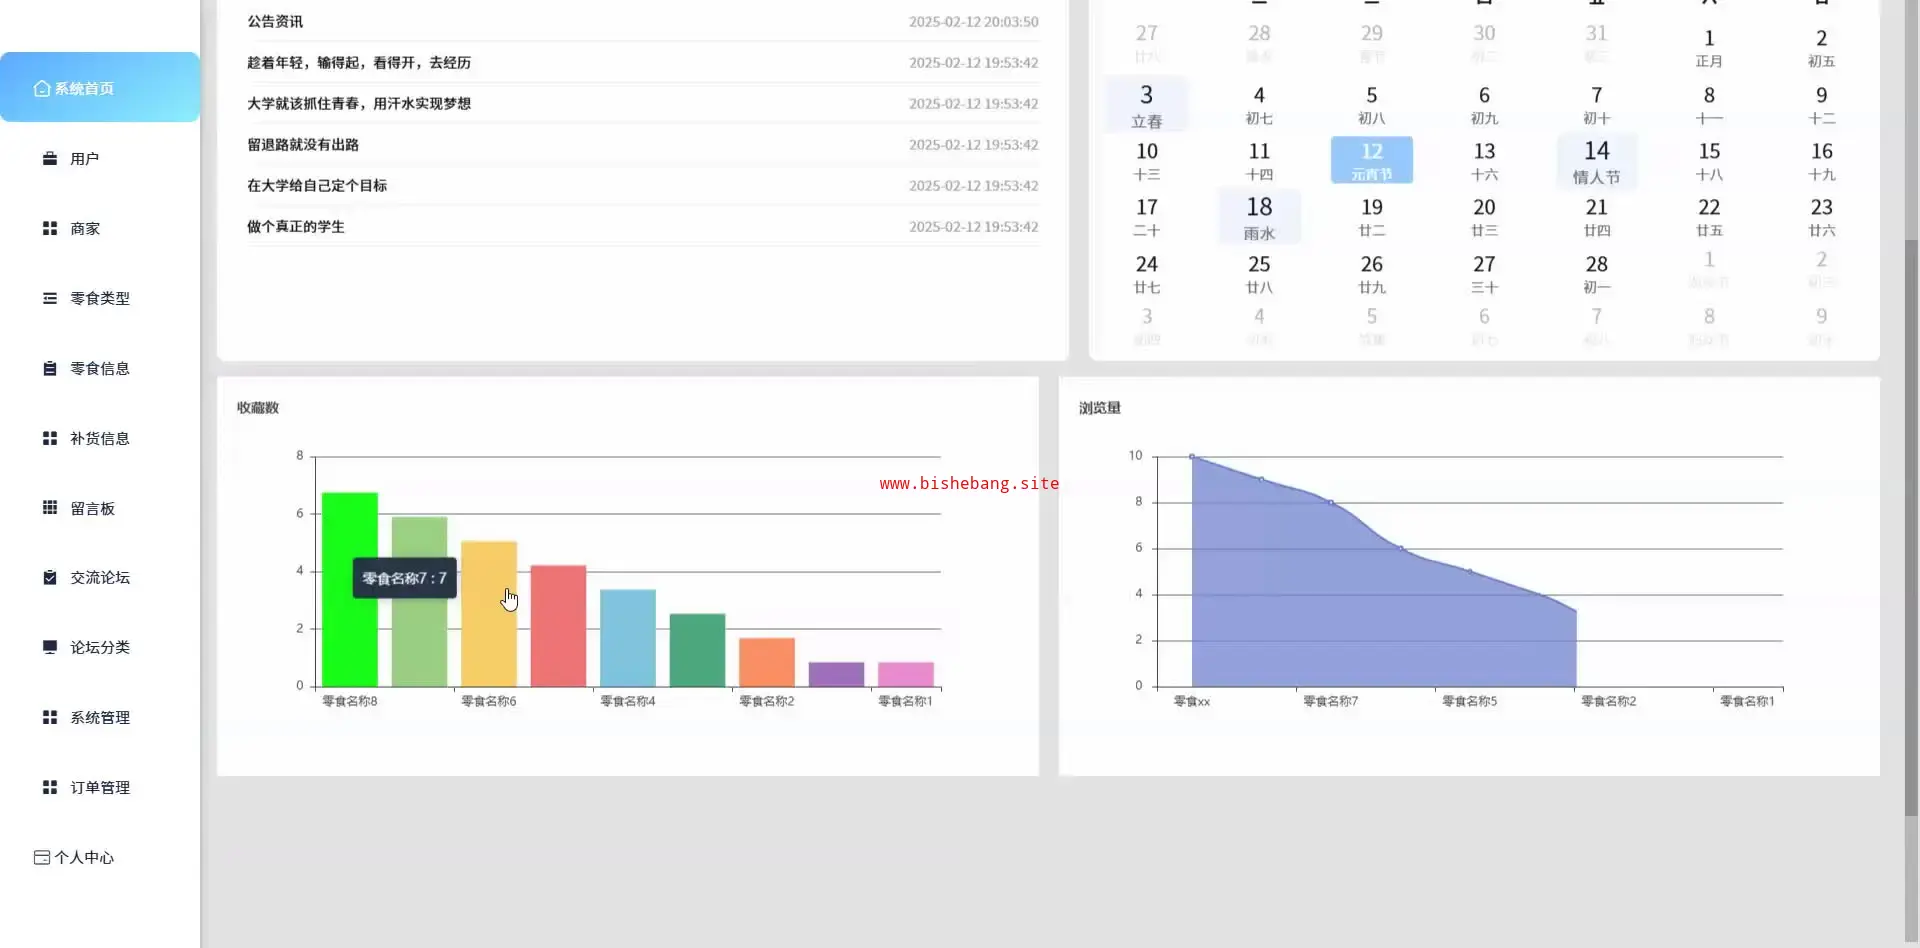Open announcement 大学就该抓住青春，用汗水实现梦想
Viewport: 1920px width, 948px height.
pyautogui.click(x=643, y=104)
